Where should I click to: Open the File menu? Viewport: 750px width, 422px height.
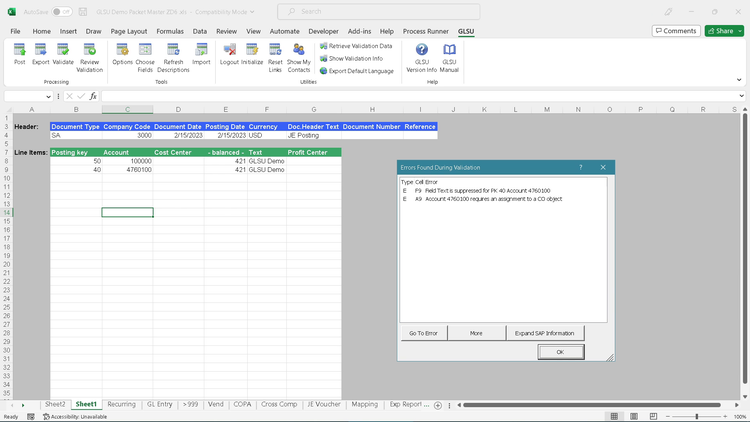(15, 31)
